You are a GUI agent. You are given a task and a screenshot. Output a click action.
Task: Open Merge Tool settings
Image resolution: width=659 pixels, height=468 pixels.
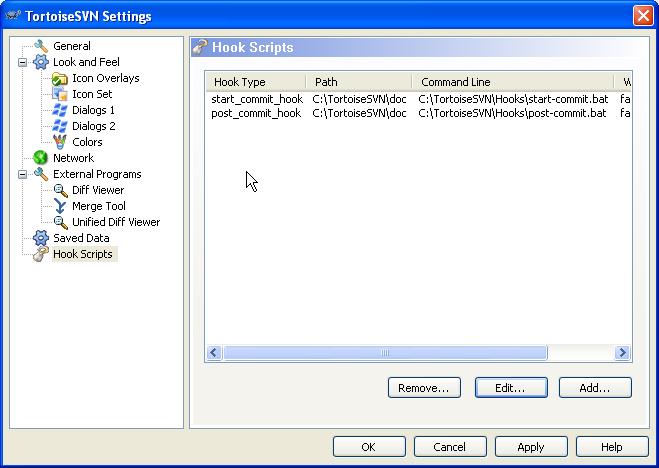pyautogui.click(x=99, y=206)
